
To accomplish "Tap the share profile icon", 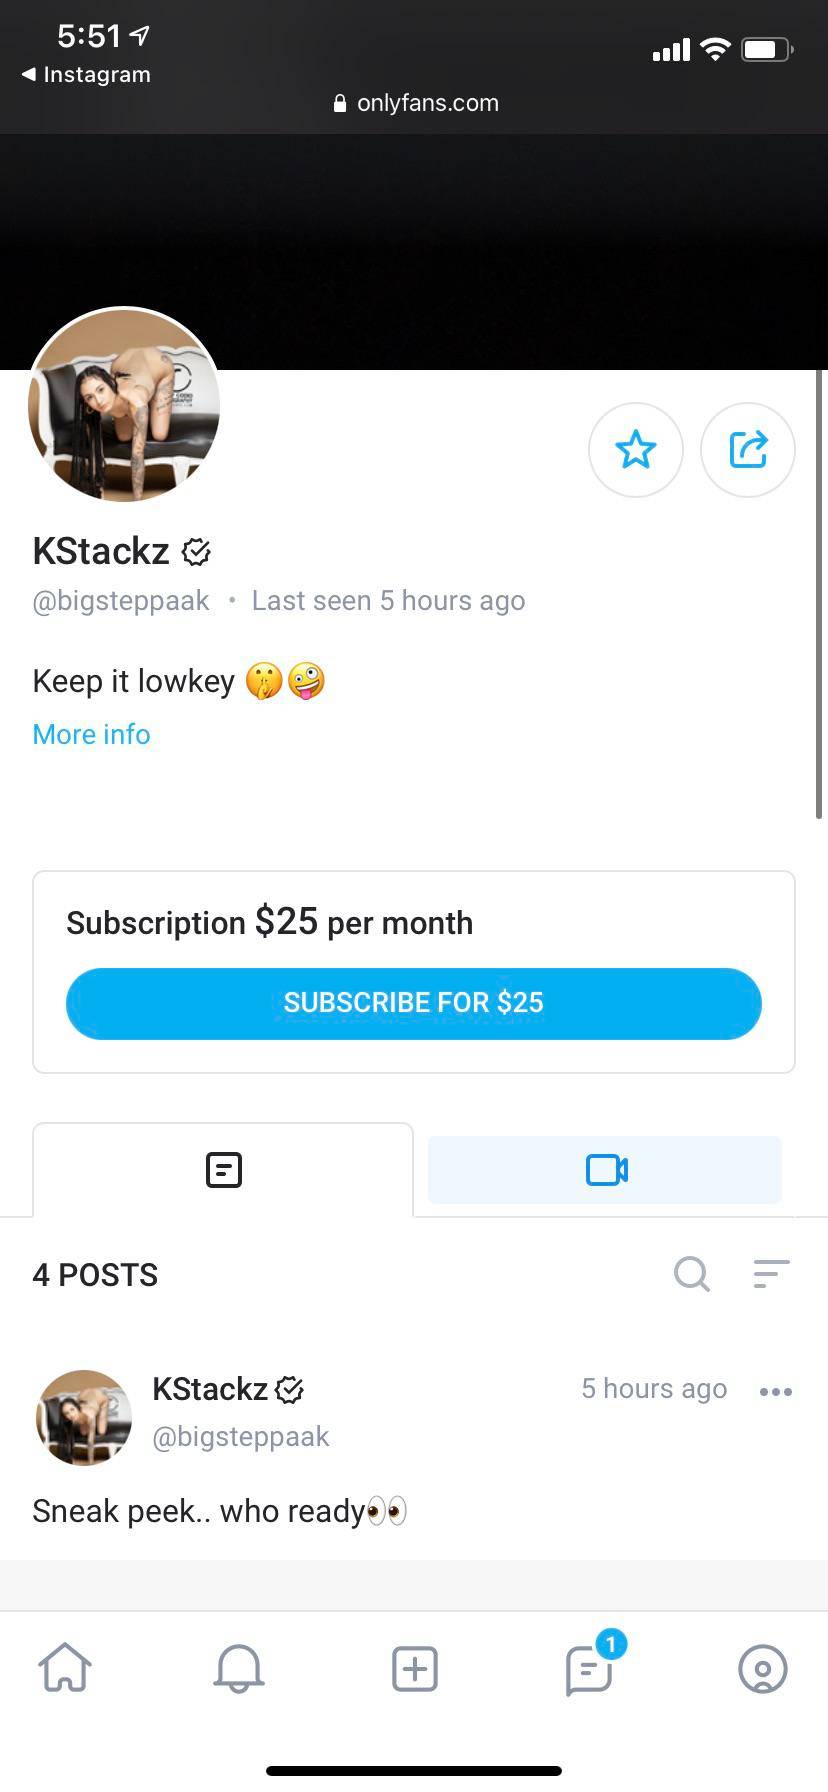I will click(748, 450).
